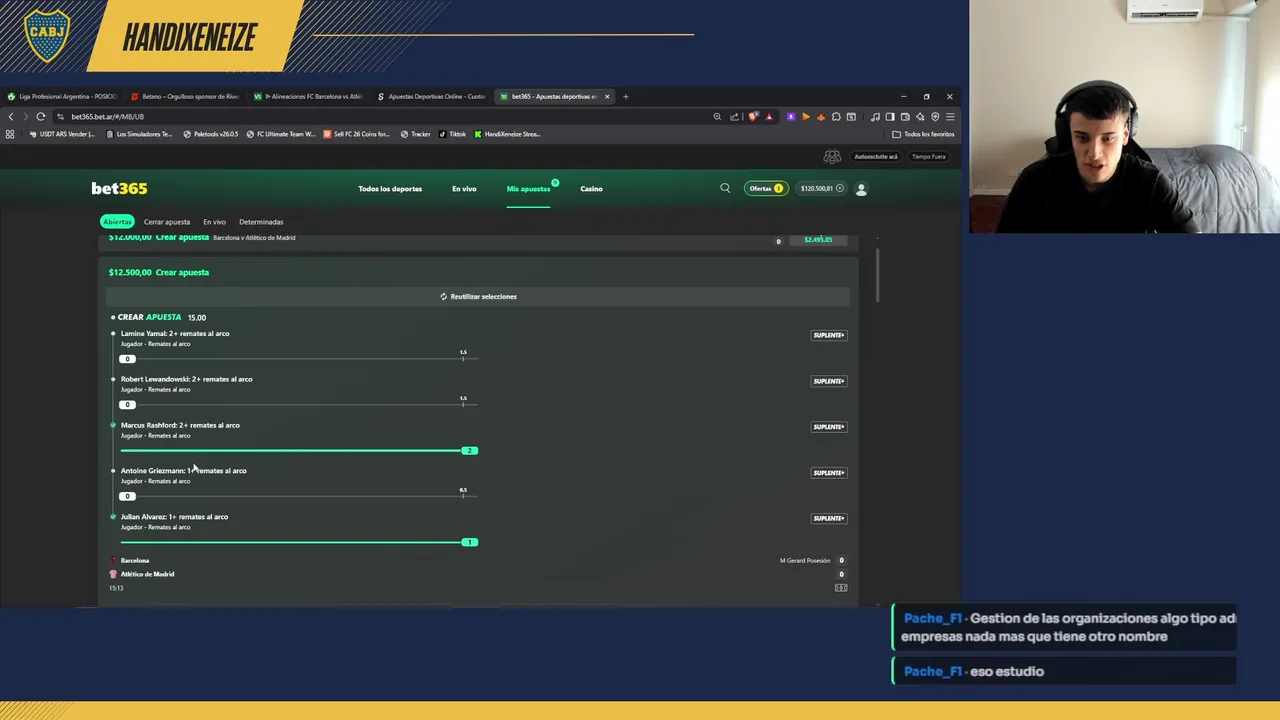
Task: Open the bet365 account profile icon
Action: [x=861, y=188]
